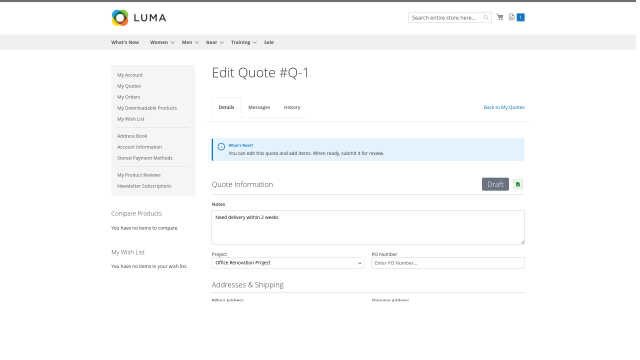Screen dimensions: 640x360
Task: Select the Details tab
Action: (x=226, y=107)
